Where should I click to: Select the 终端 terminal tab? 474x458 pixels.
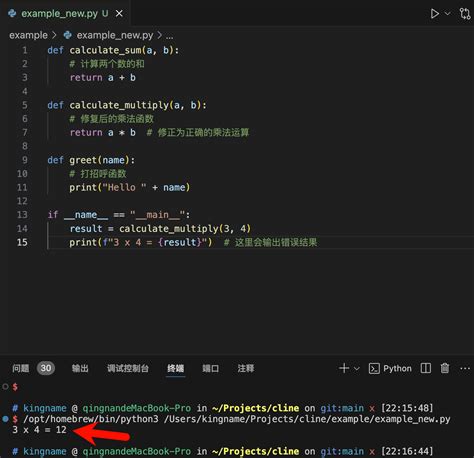176,368
